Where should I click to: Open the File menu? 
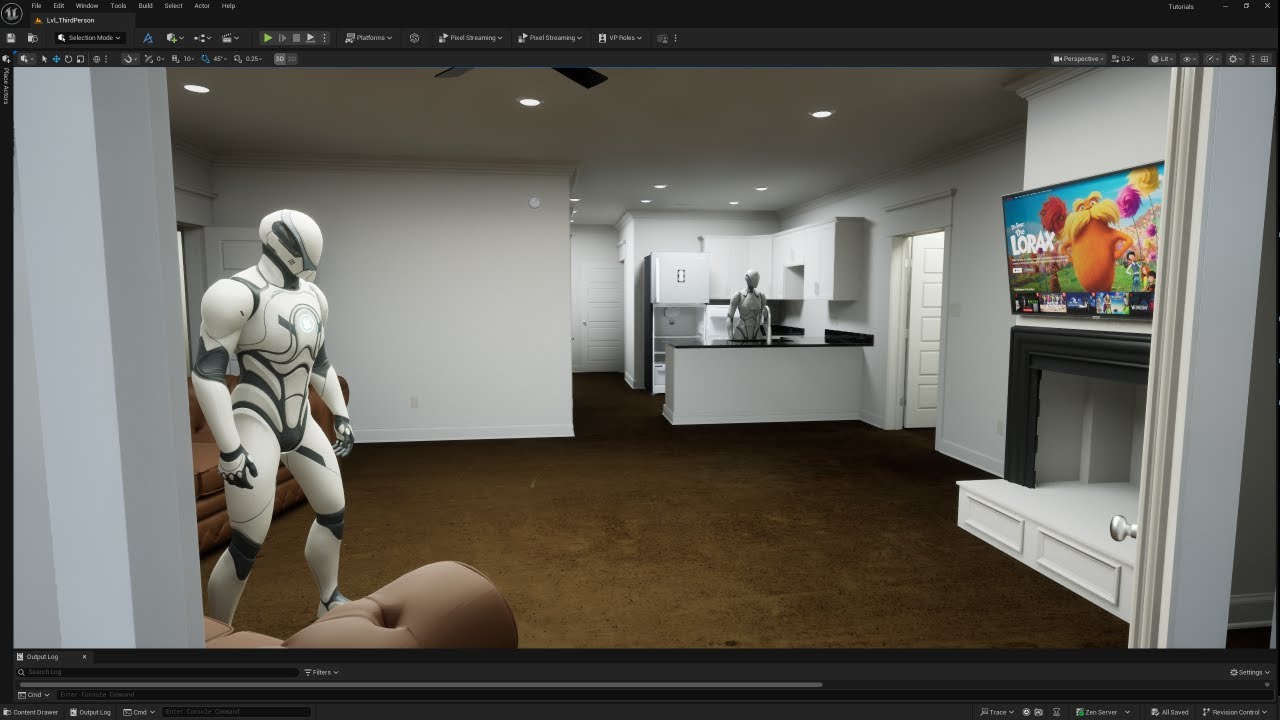pos(36,6)
